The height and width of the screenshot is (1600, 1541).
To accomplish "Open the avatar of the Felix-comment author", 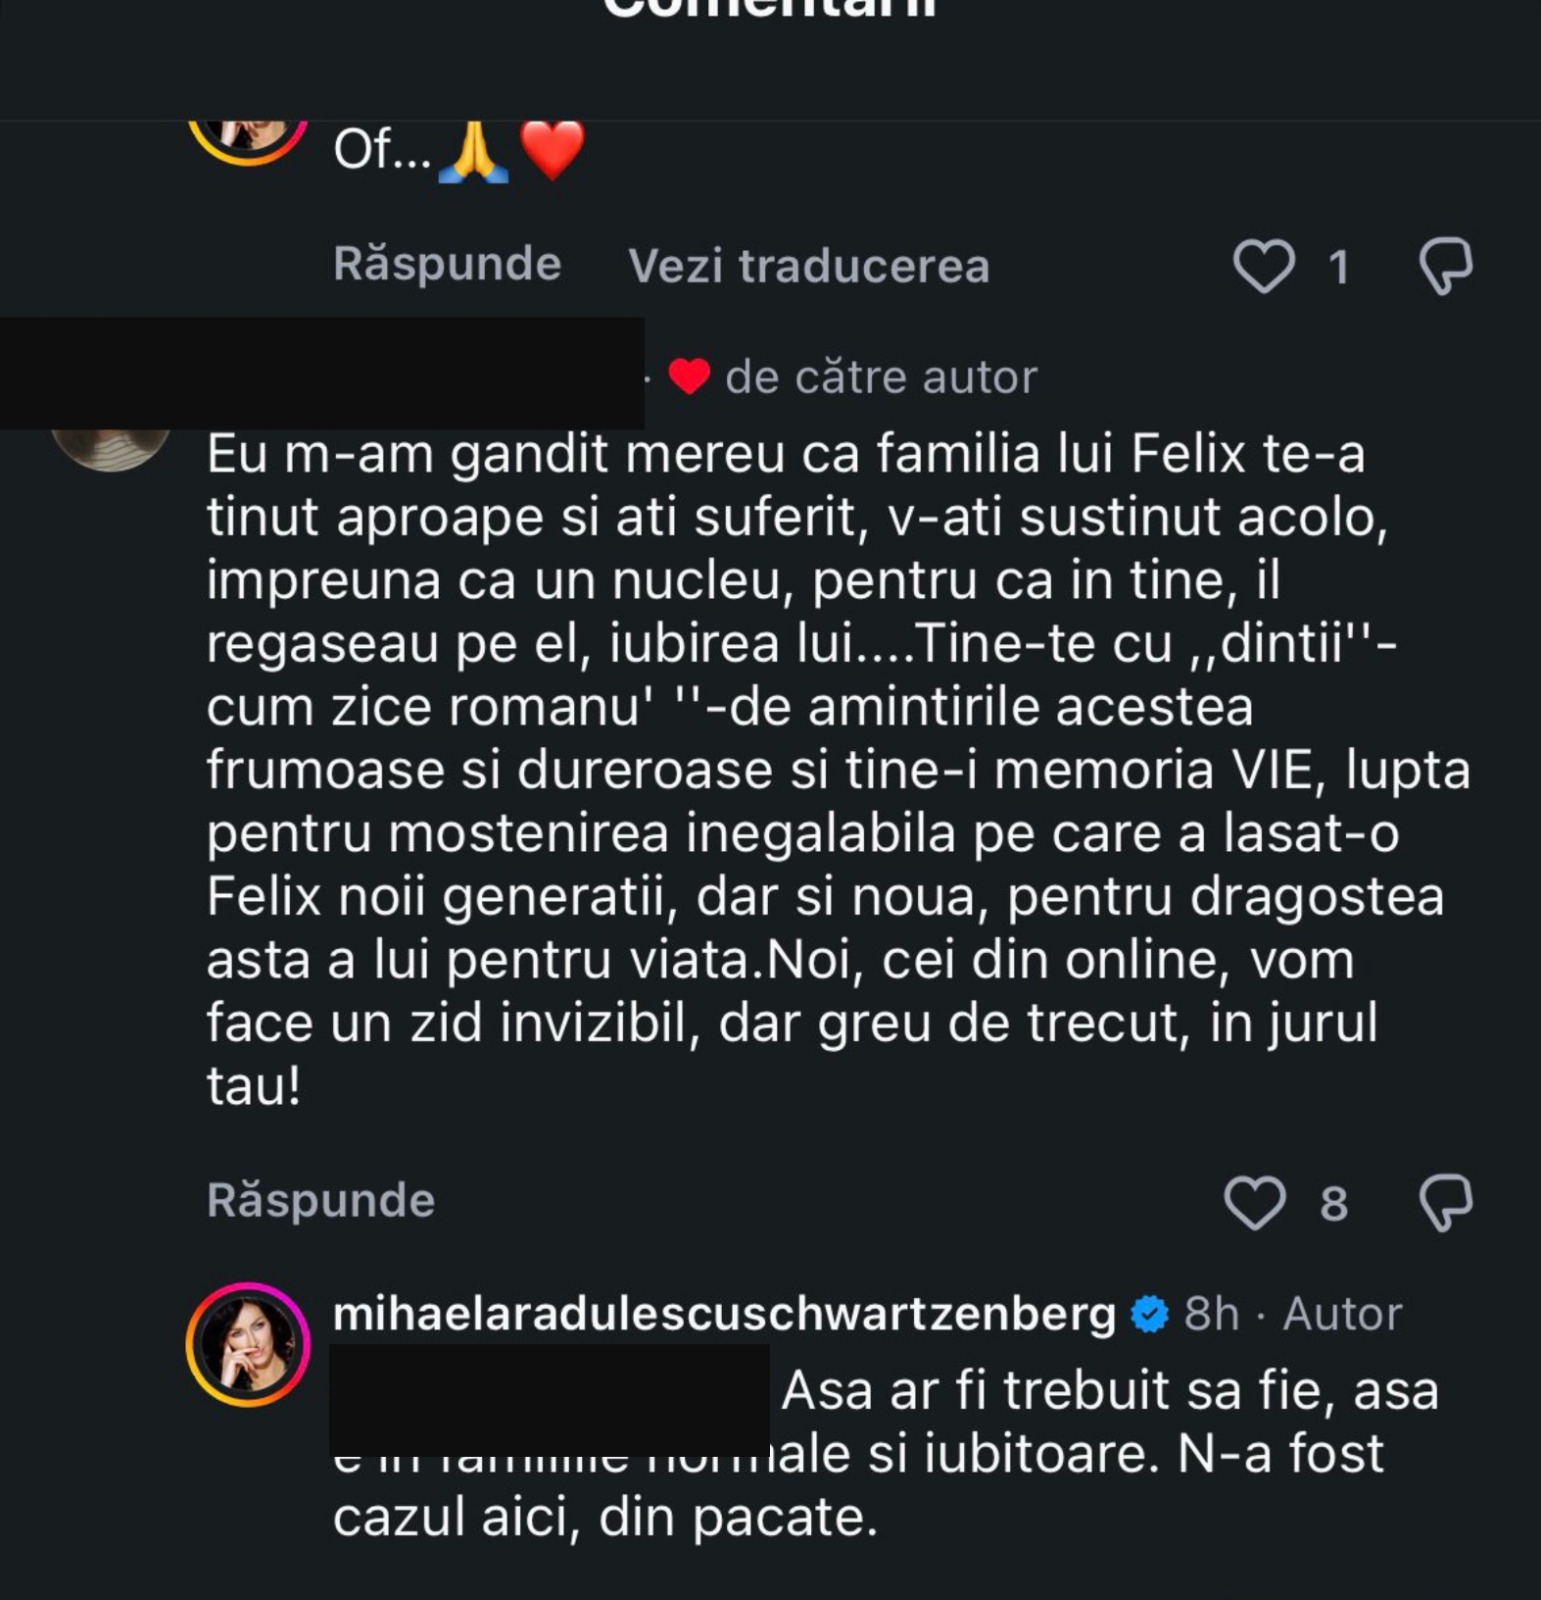I will pyautogui.click(x=110, y=446).
